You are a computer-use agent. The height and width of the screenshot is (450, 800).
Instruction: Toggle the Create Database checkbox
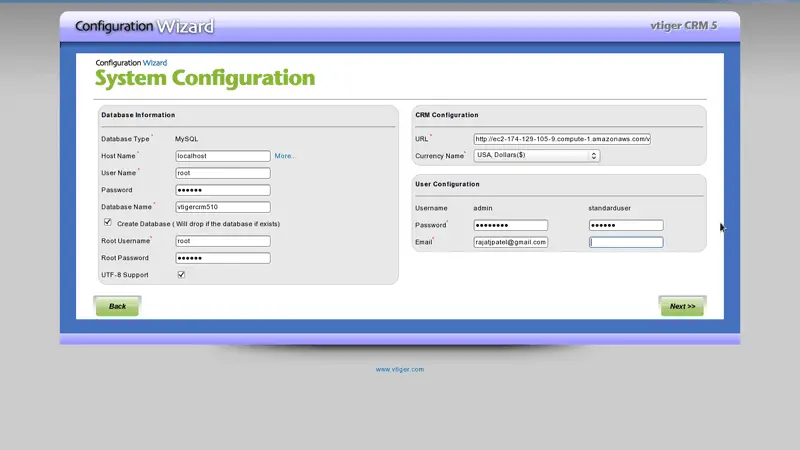click(x=108, y=222)
